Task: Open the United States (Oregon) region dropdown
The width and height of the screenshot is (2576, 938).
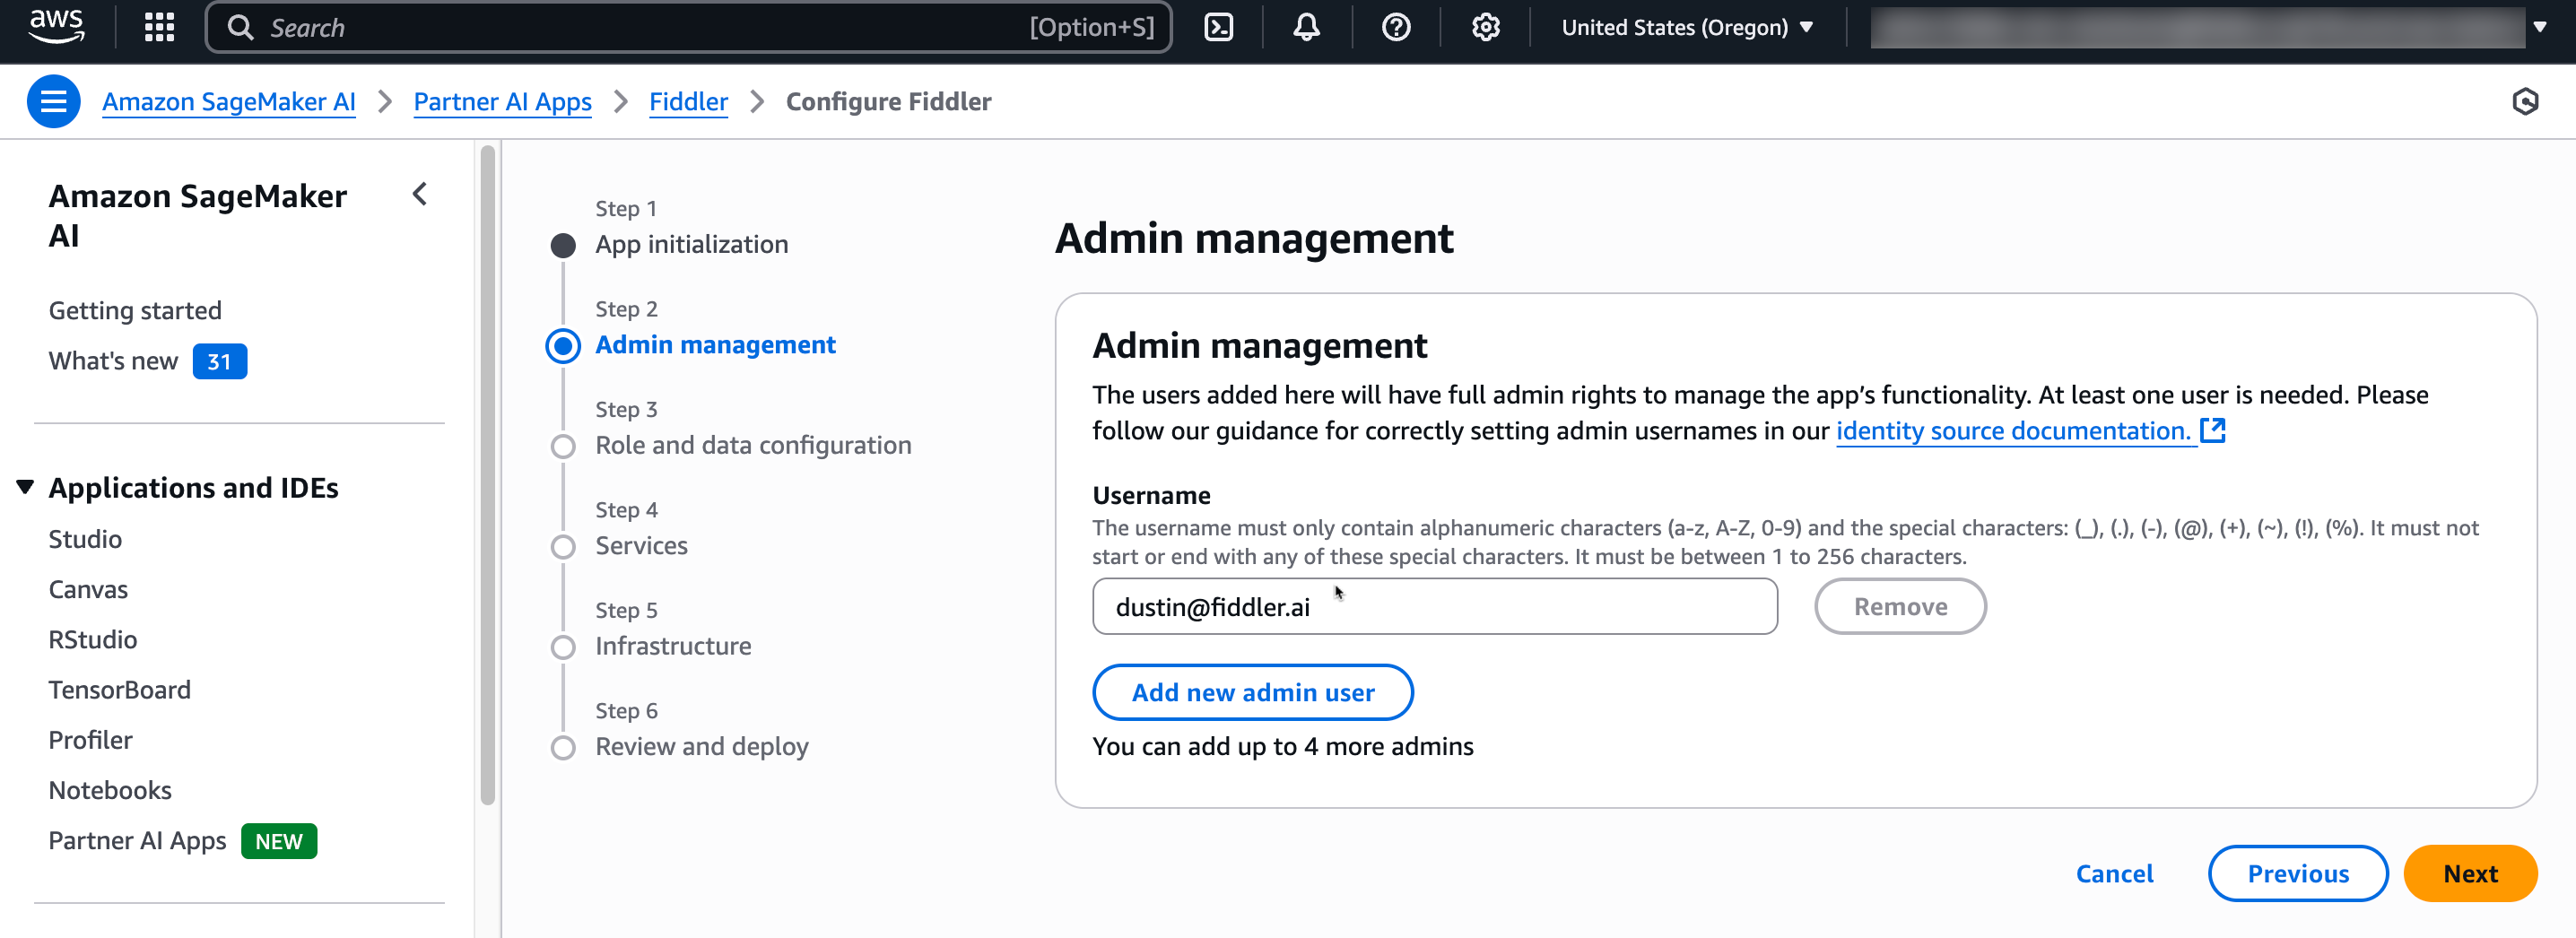Action: click(1688, 27)
